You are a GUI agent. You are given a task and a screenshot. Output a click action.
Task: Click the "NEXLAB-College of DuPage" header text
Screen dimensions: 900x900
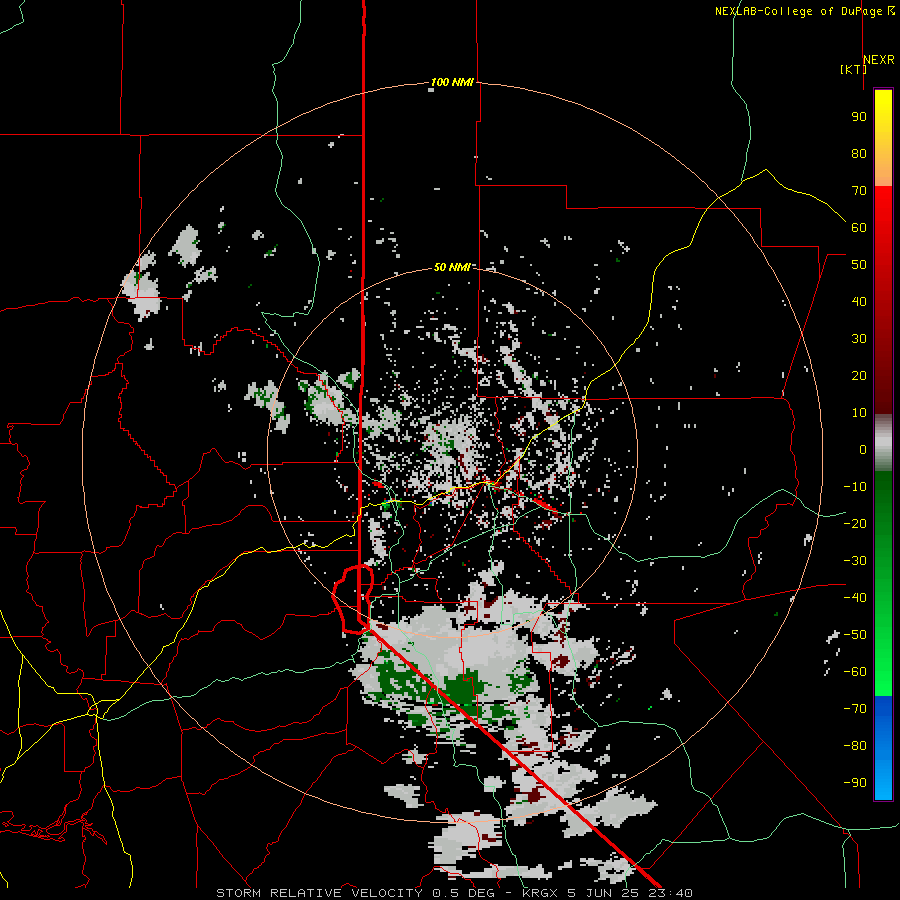(799, 11)
